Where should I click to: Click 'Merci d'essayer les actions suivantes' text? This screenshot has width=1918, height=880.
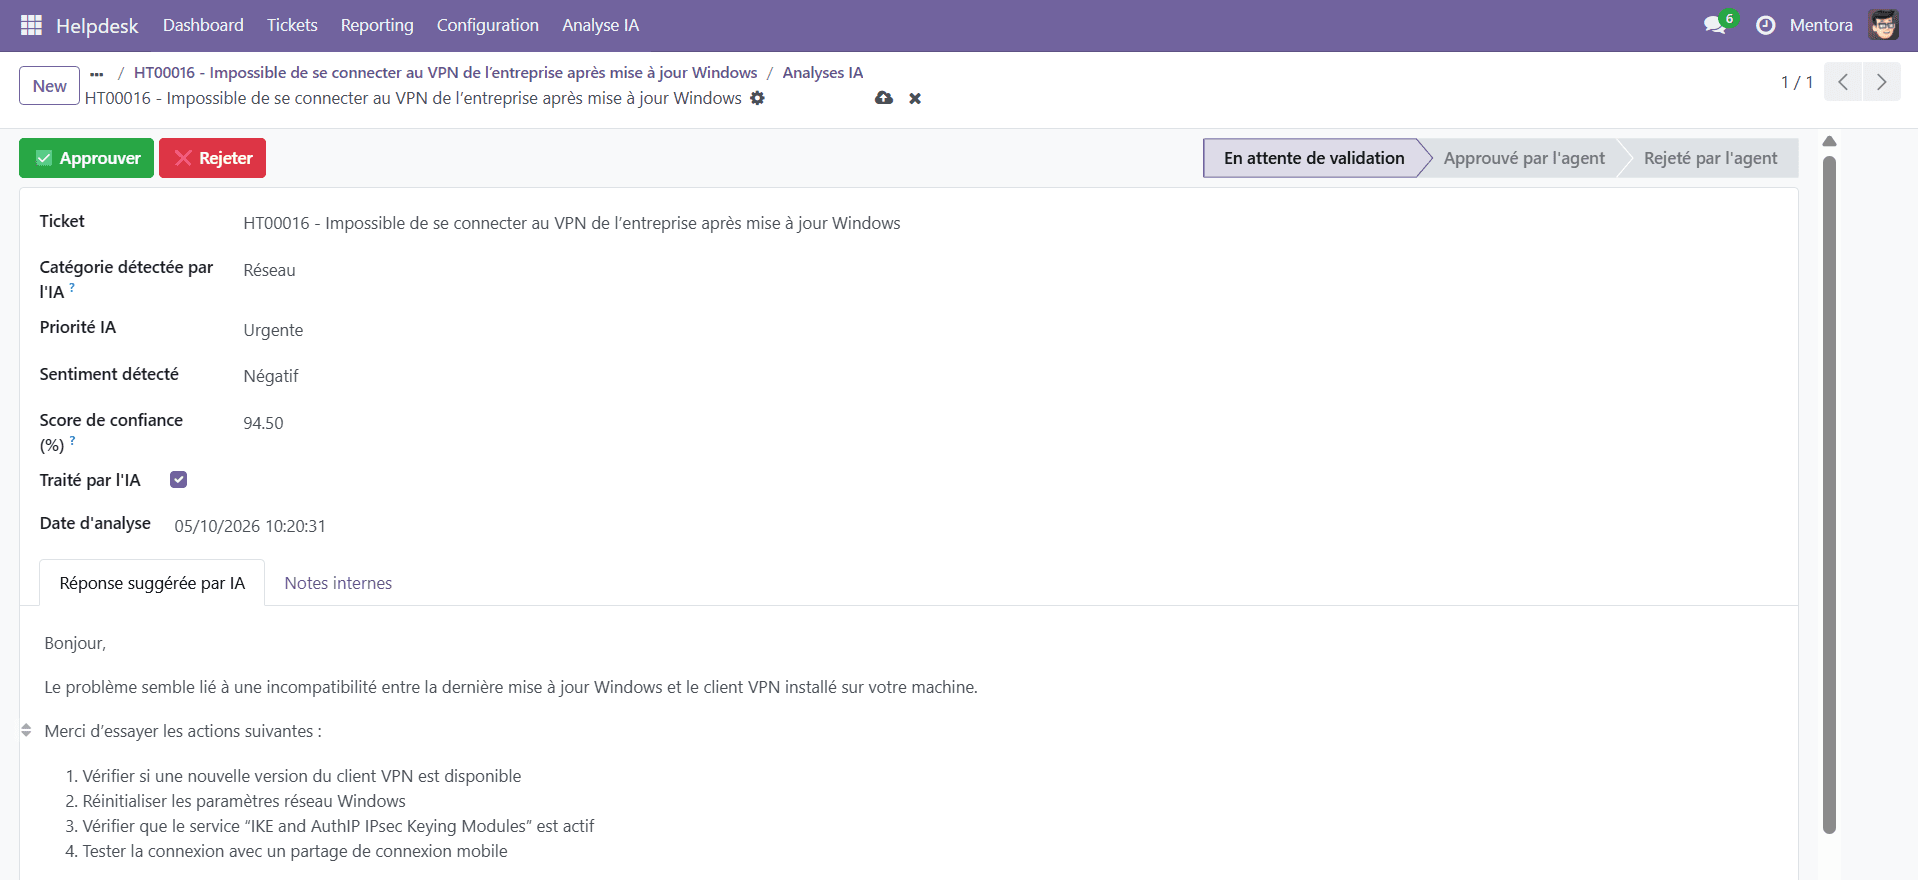tap(183, 731)
